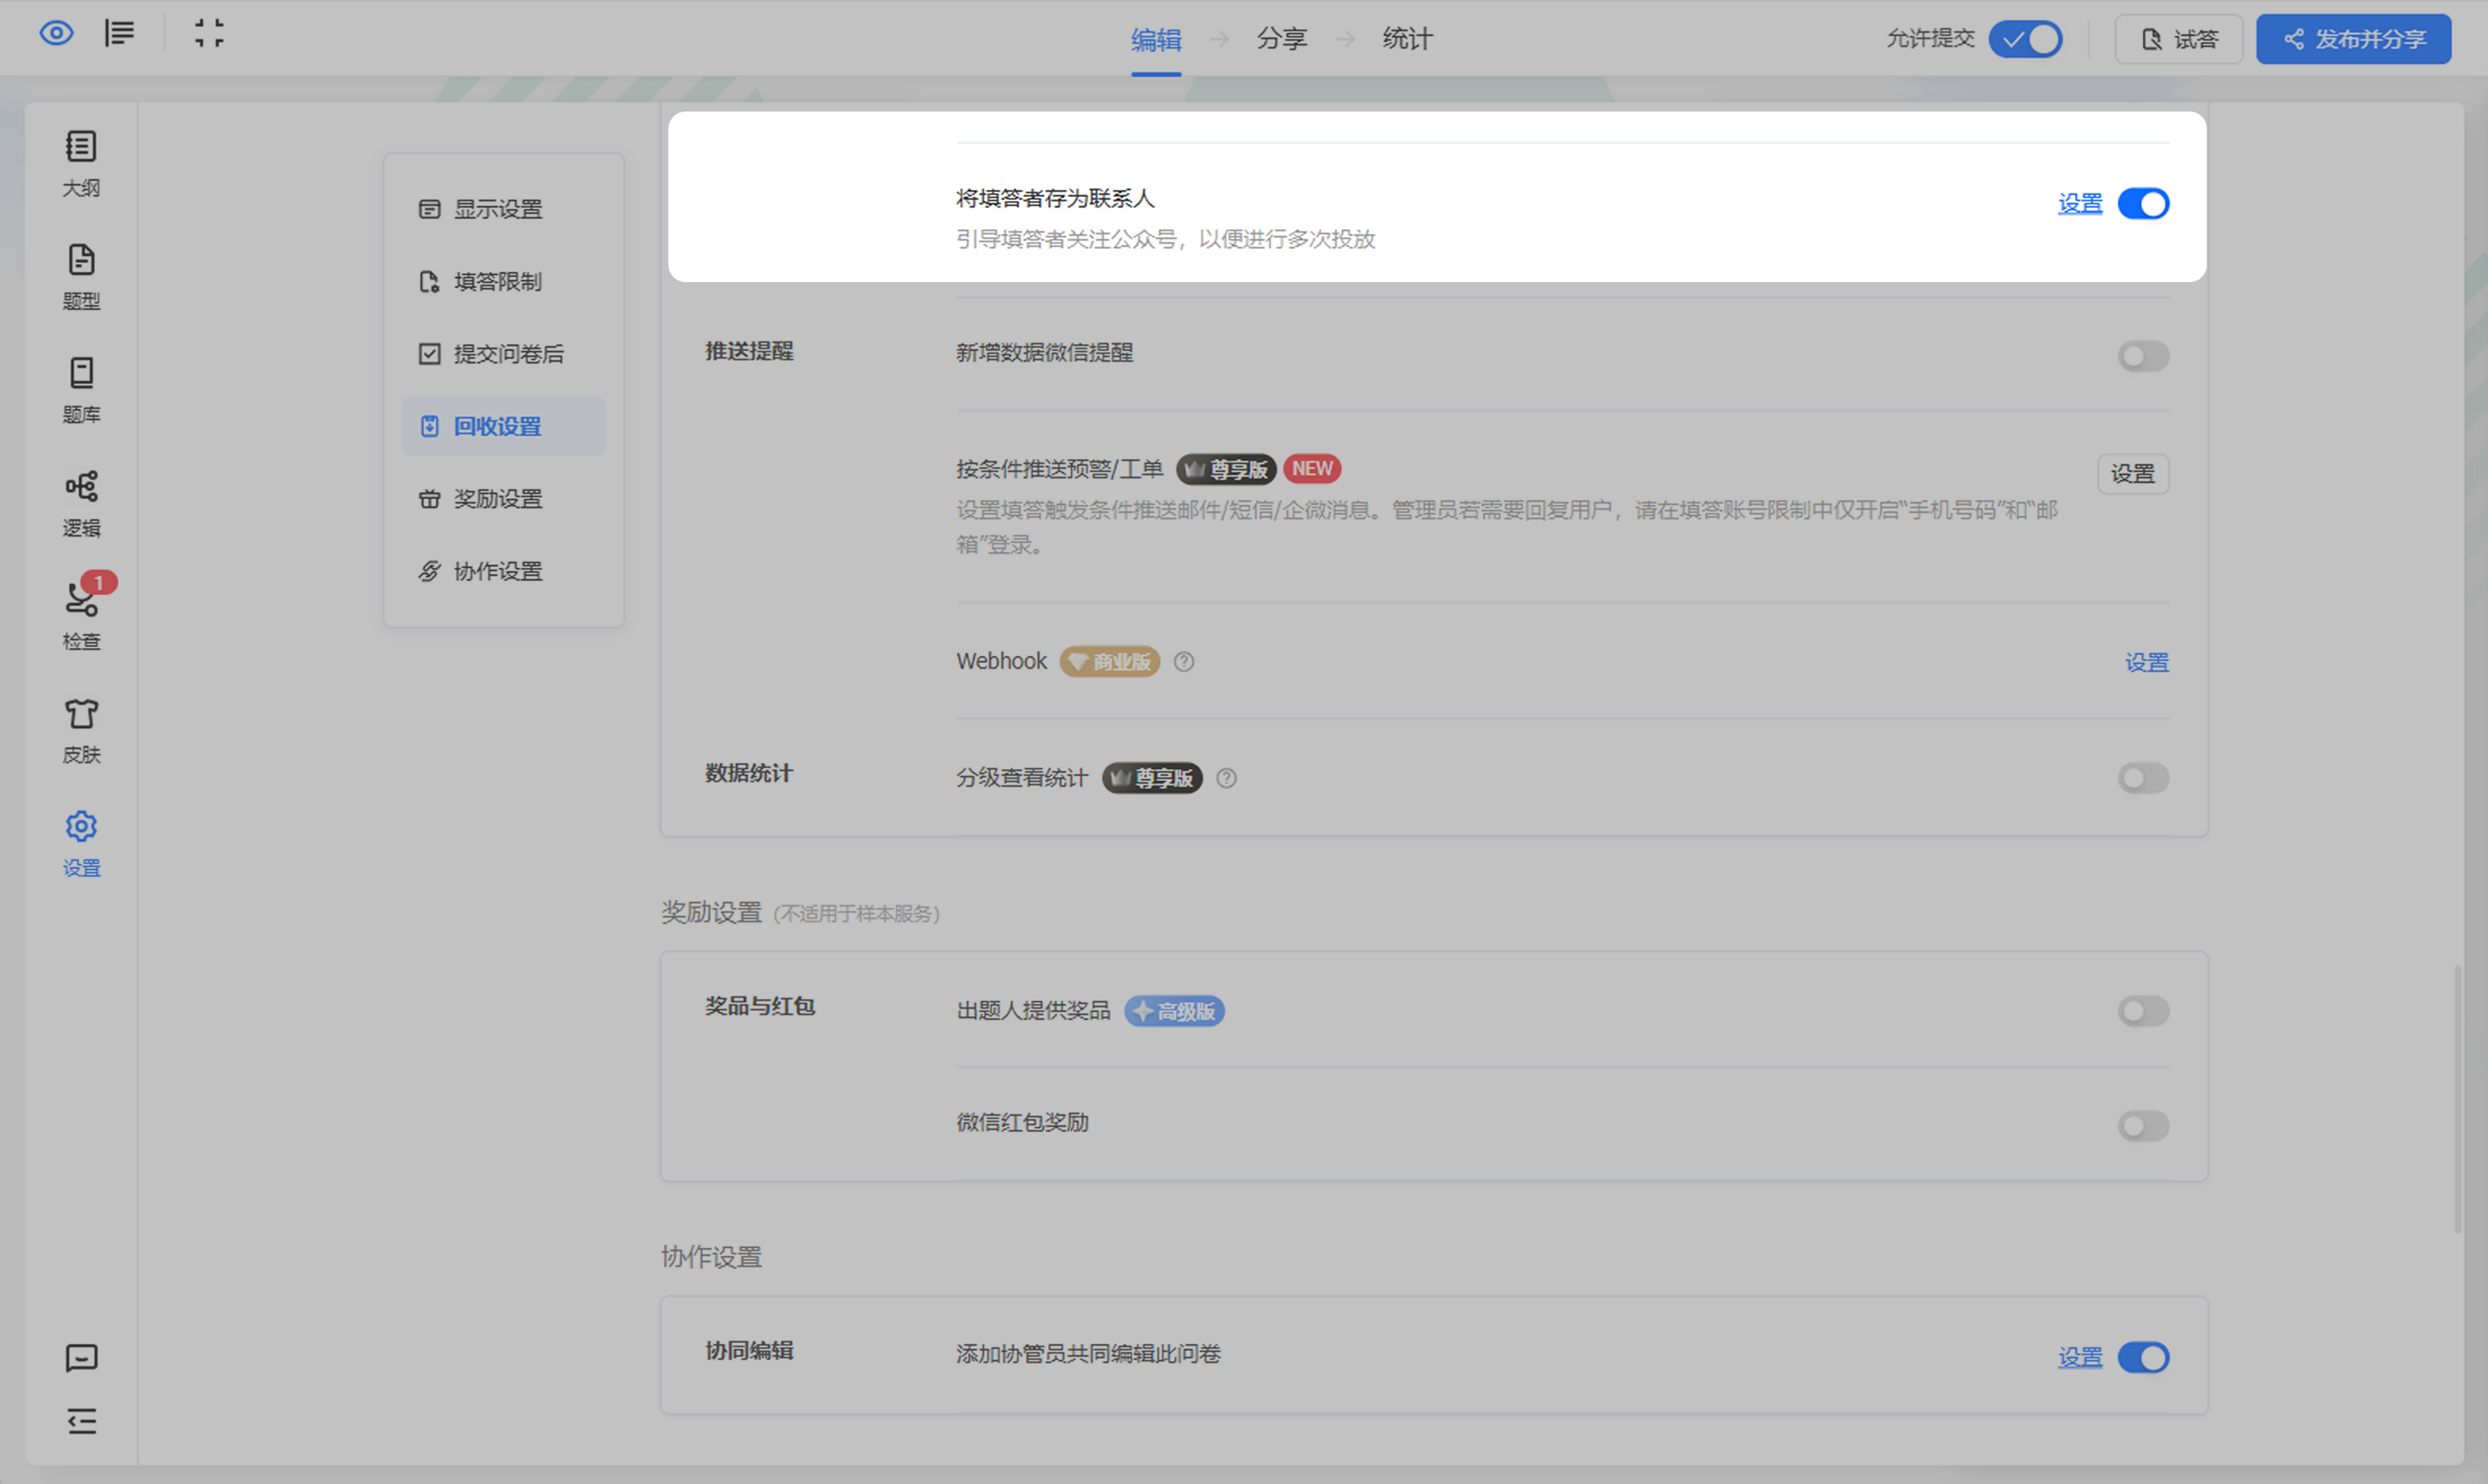Enable the 出题人提供奖品 switch
This screenshot has width=2488, height=1484.
[2143, 1011]
